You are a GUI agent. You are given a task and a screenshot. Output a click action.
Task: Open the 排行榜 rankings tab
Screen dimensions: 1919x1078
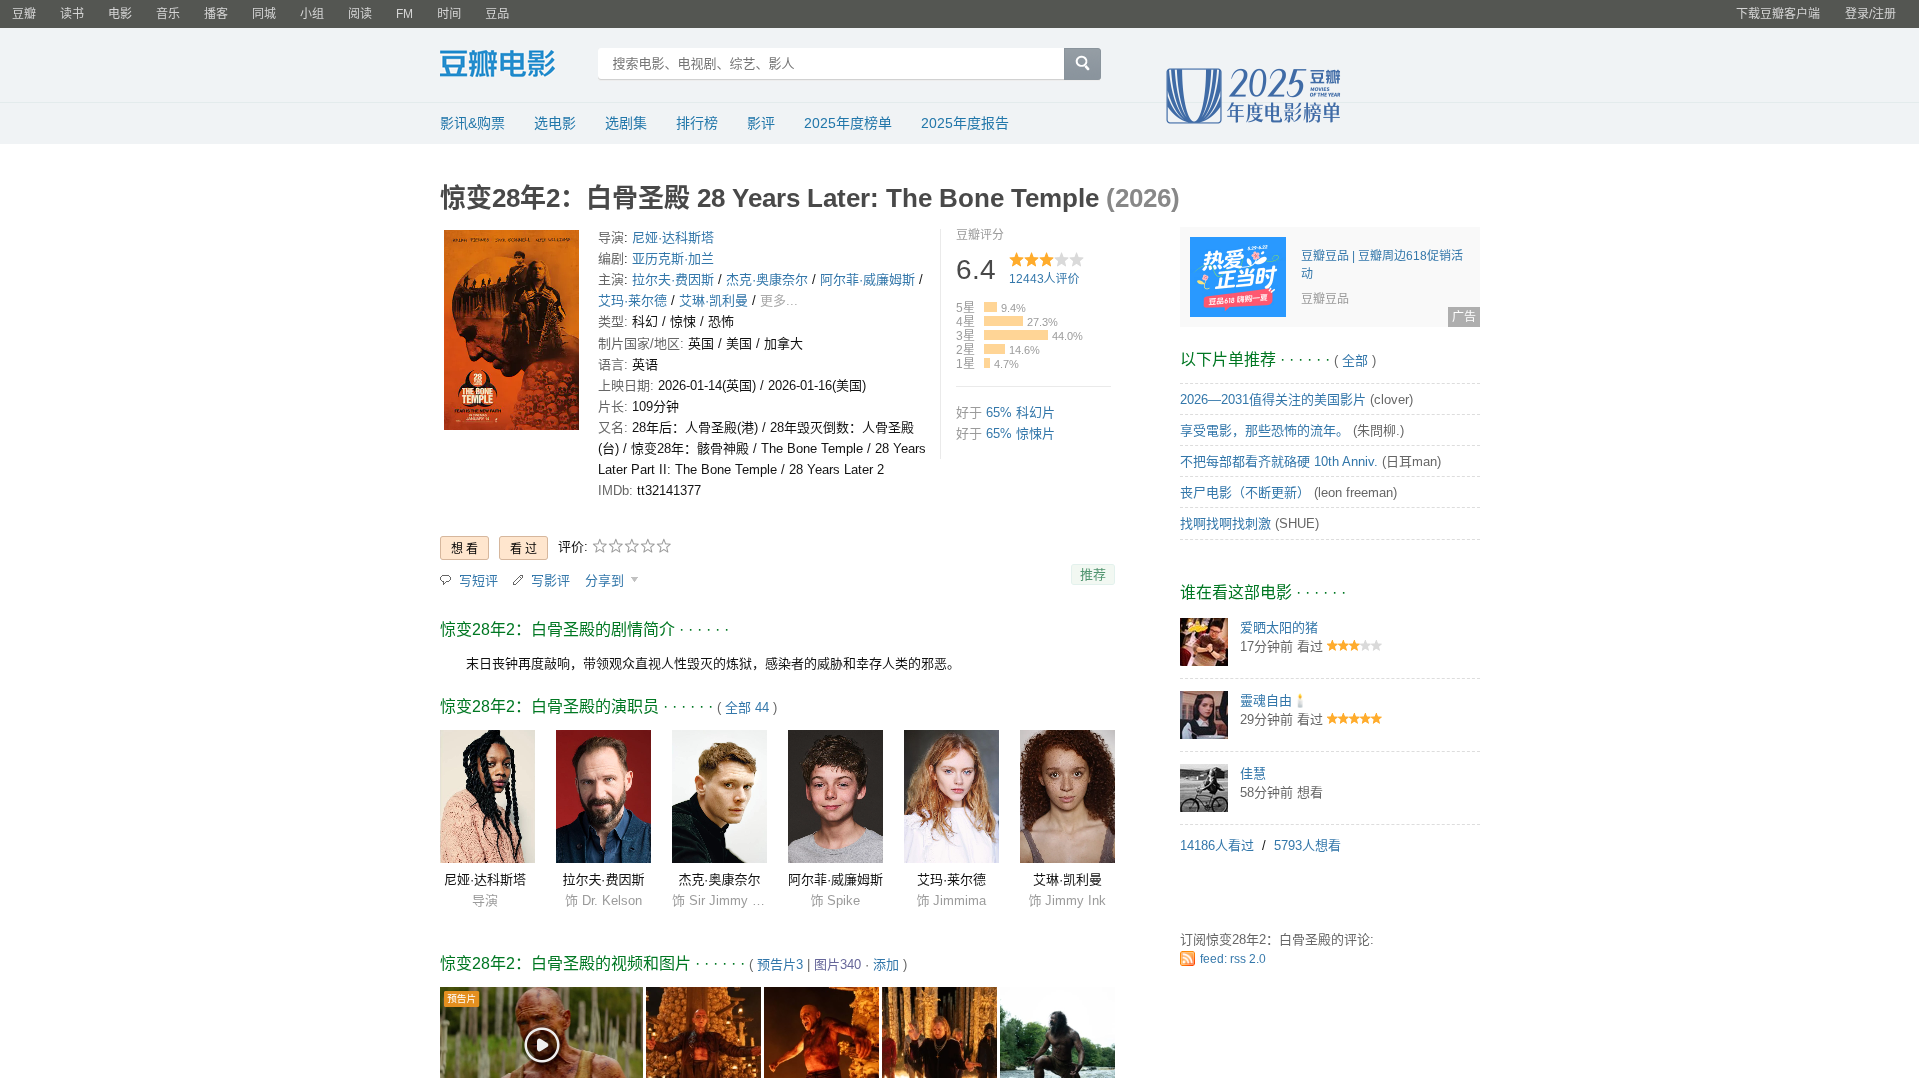click(x=697, y=123)
